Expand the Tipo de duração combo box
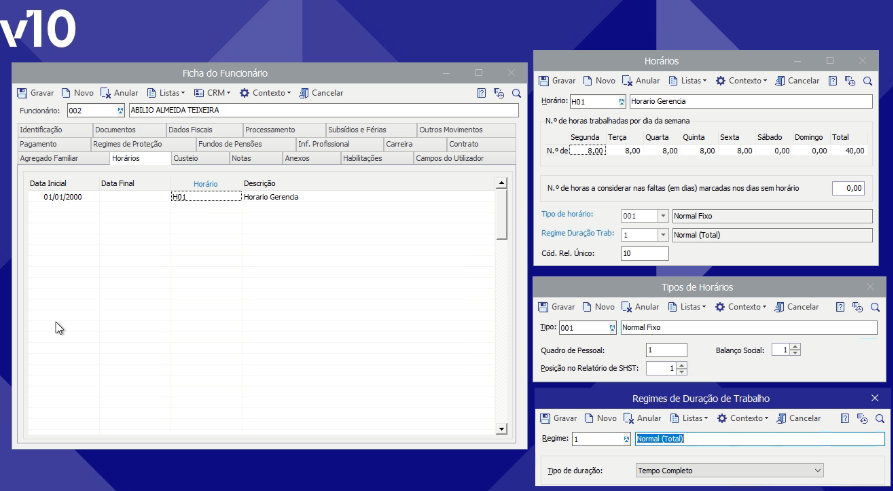The height and width of the screenshot is (491, 893). (x=817, y=470)
